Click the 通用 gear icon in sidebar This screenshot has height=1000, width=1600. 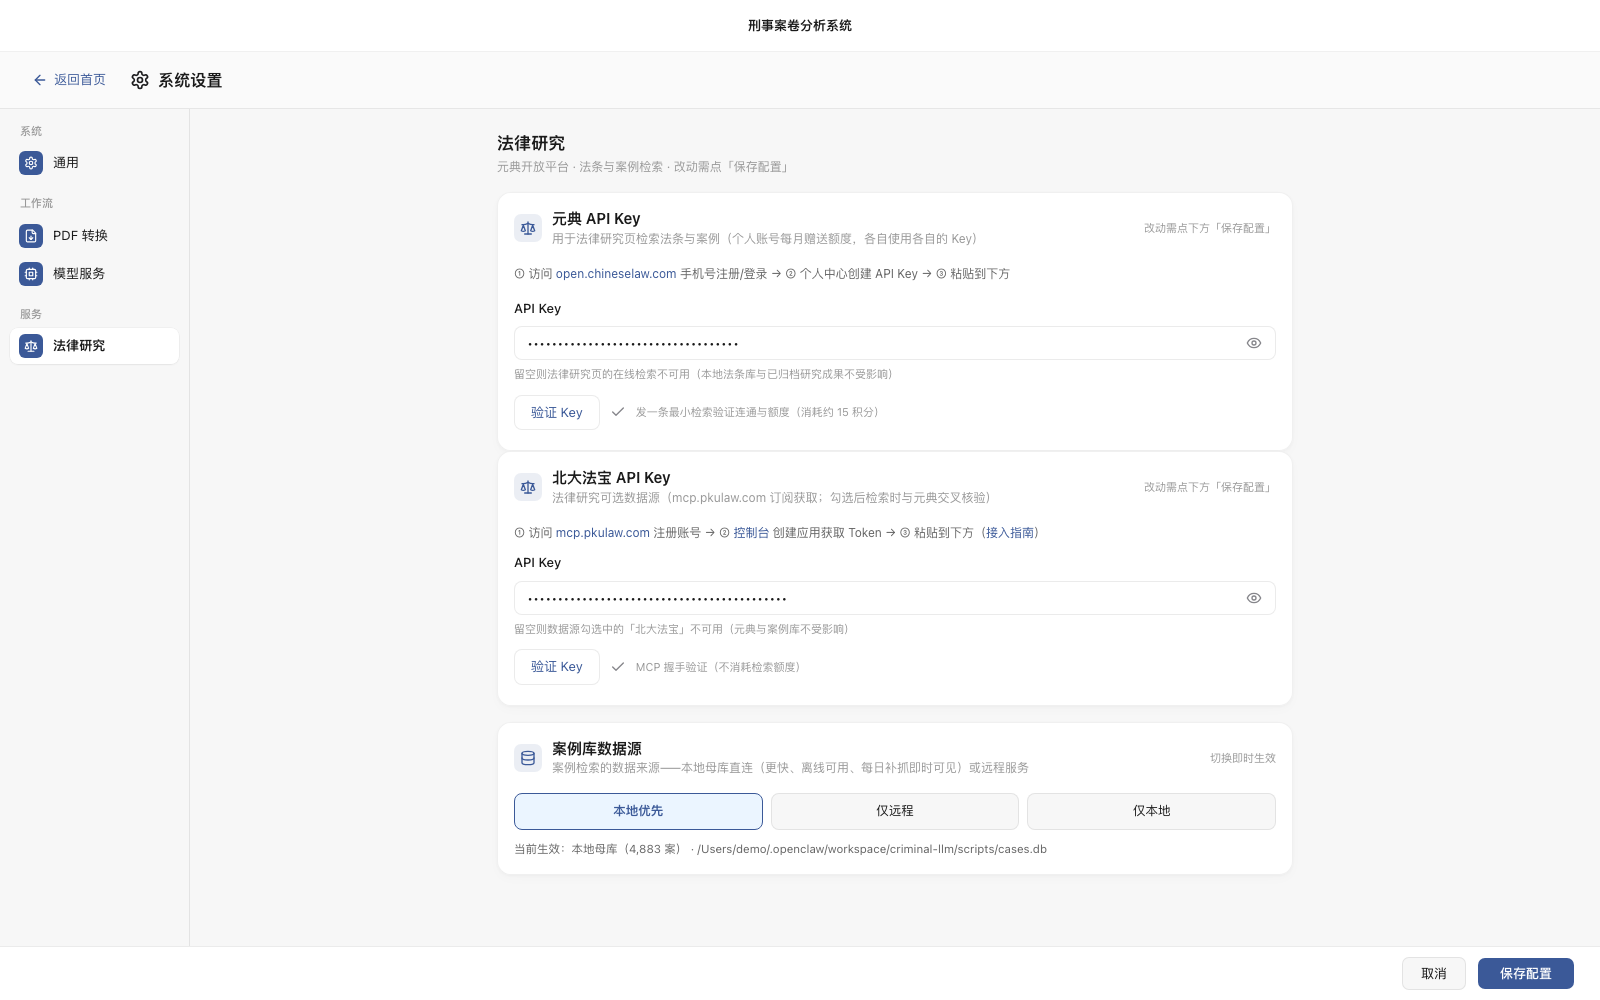(31, 163)
